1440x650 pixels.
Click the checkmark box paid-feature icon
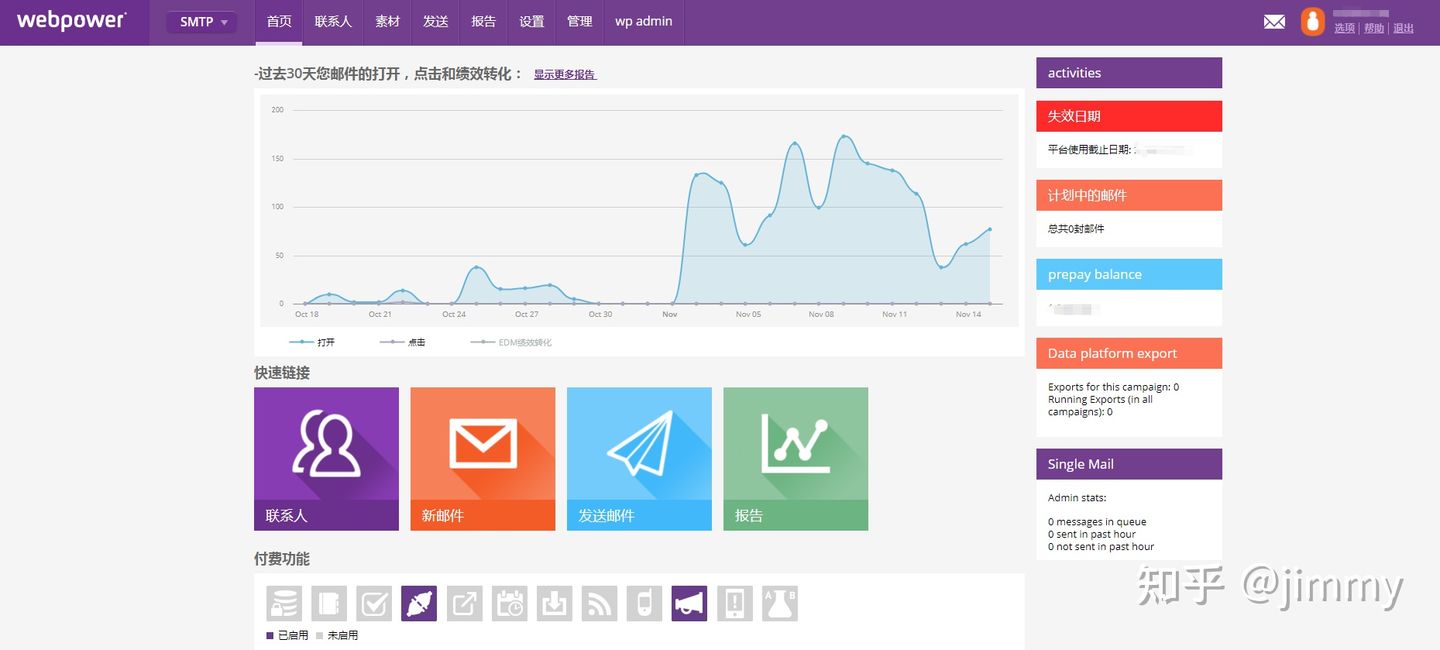(374, 604)
